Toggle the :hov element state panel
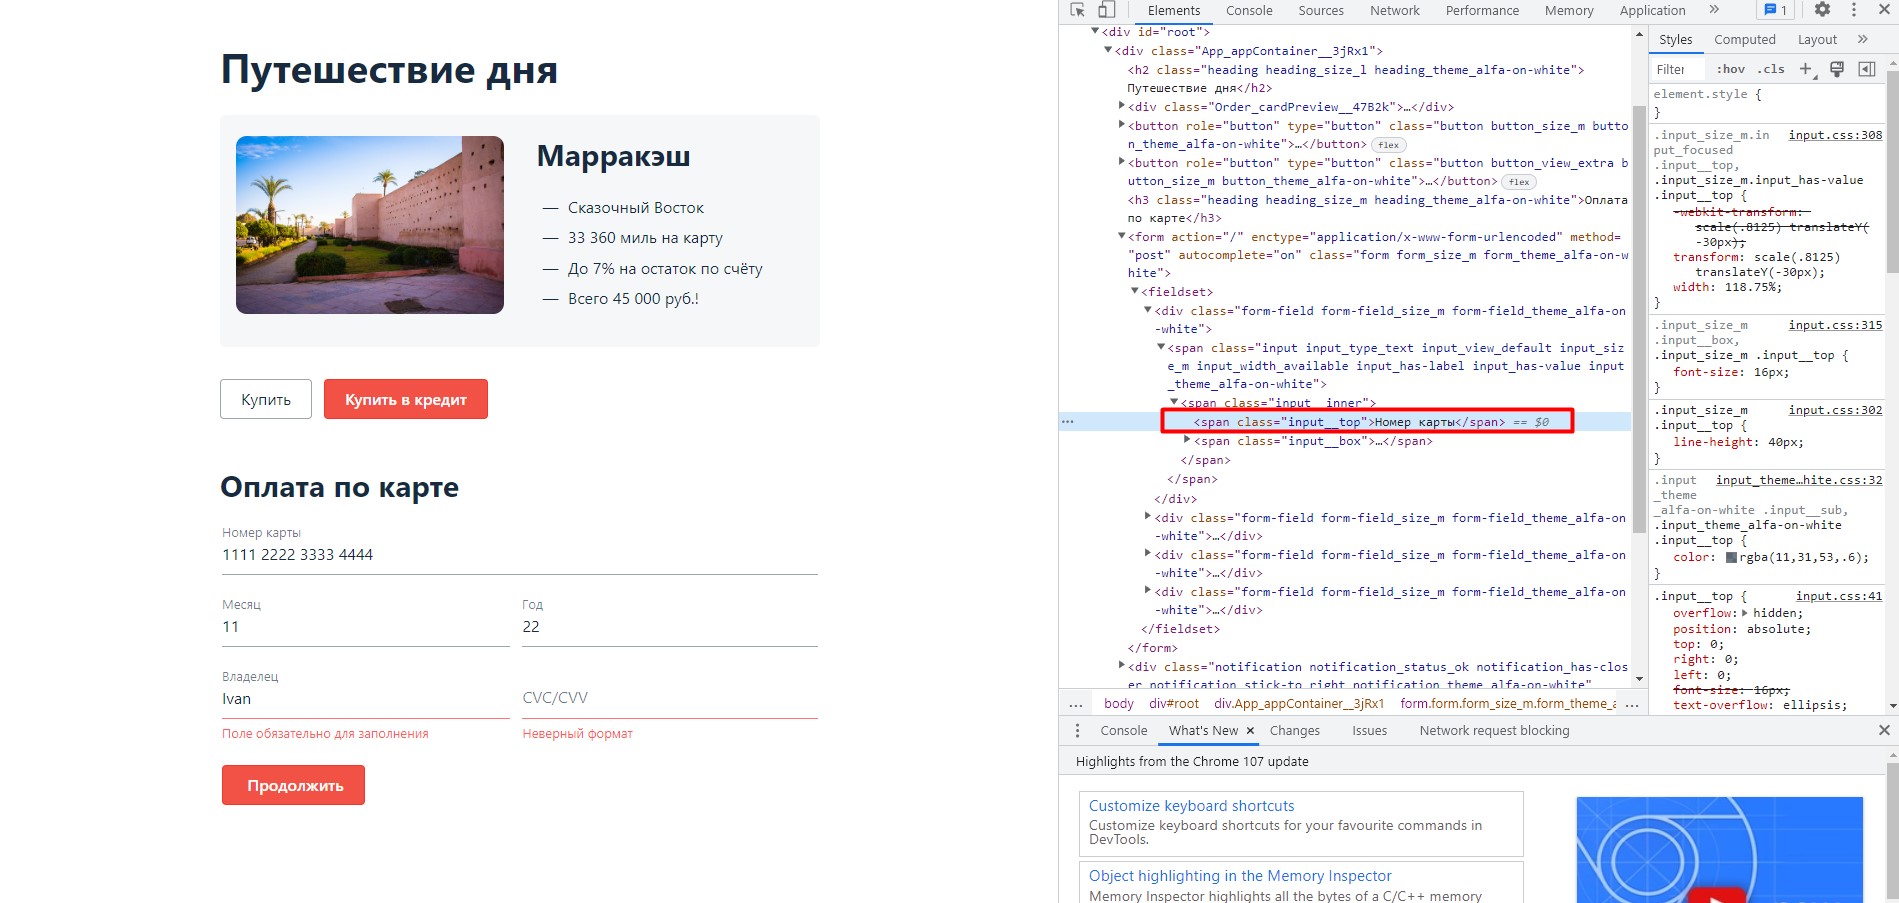Viewport: 1899px width, 903px height. [x=1730, y=68]
